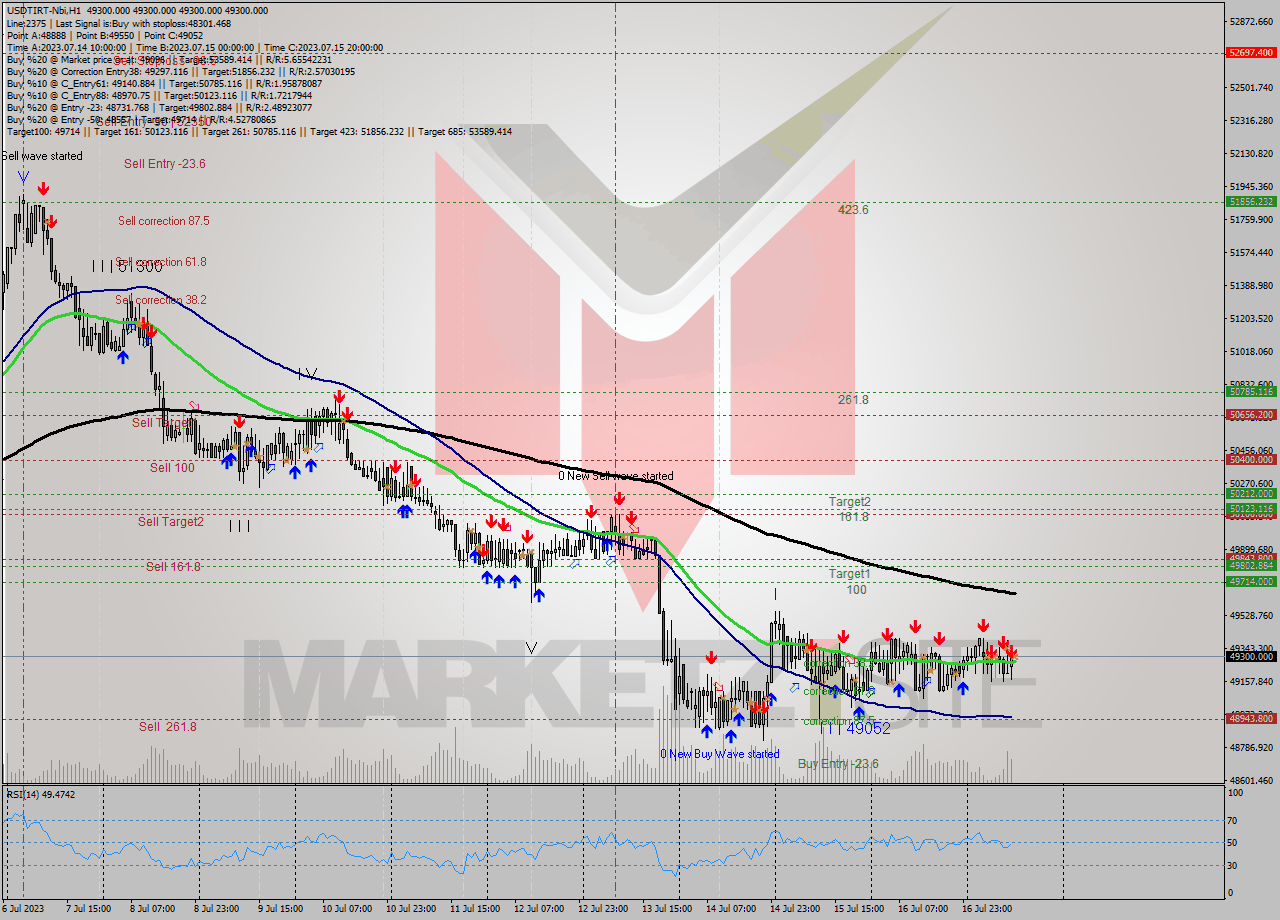This screenshot has height=920, width=1280.
Task: Click the 7 Jul 15:00 time label
Action: tap(86, 910)
